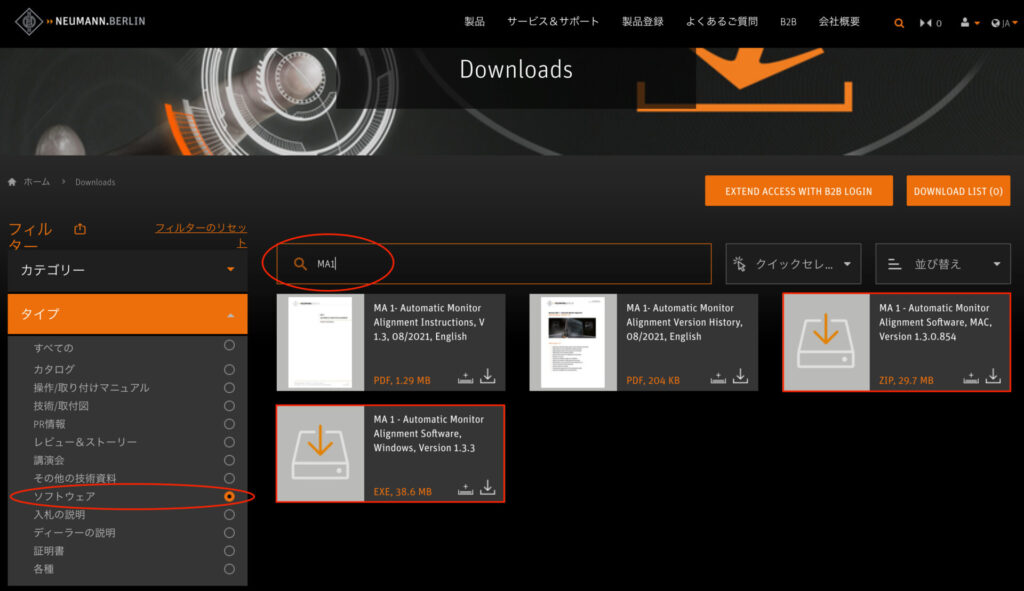The width and height of the screenshot is (1024, 591).
Task: Open site search via the header magnifier icon
Action: [x=899, y=23]
